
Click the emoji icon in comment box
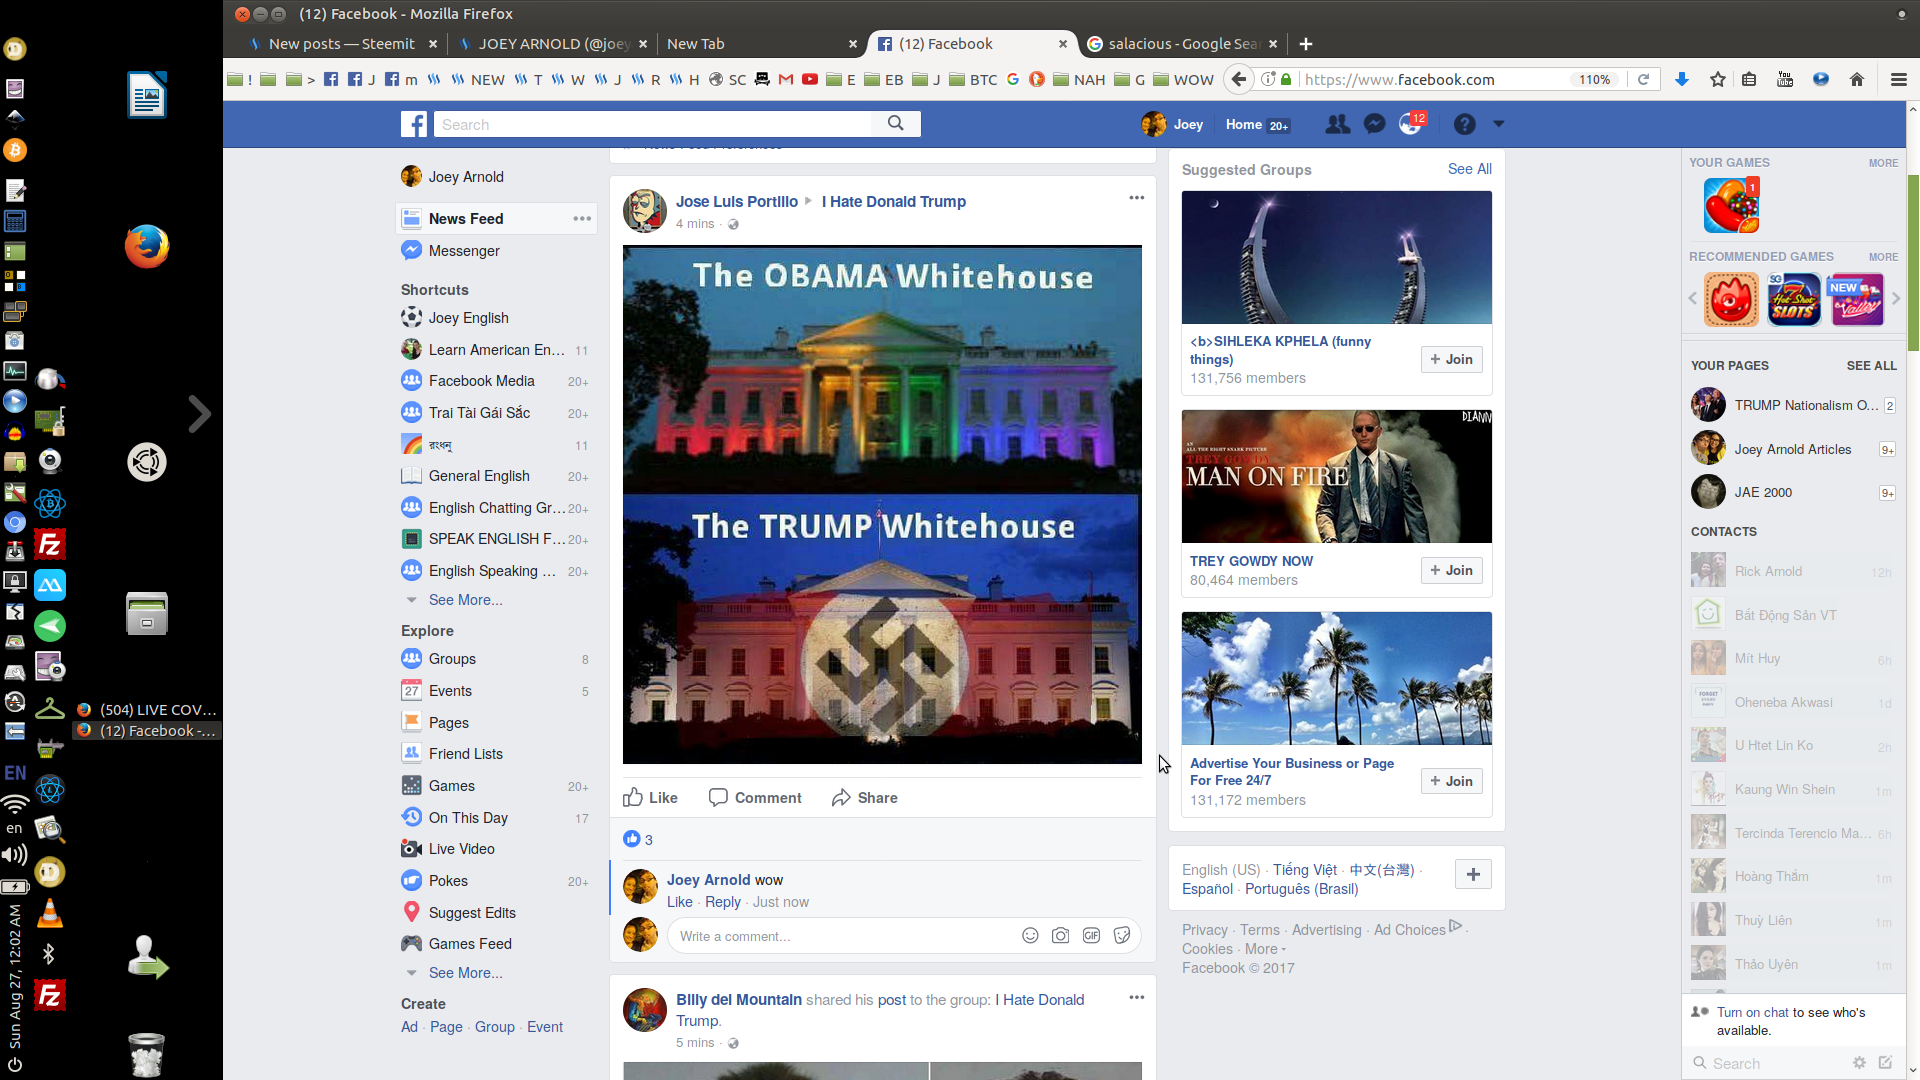(1030, 936)
